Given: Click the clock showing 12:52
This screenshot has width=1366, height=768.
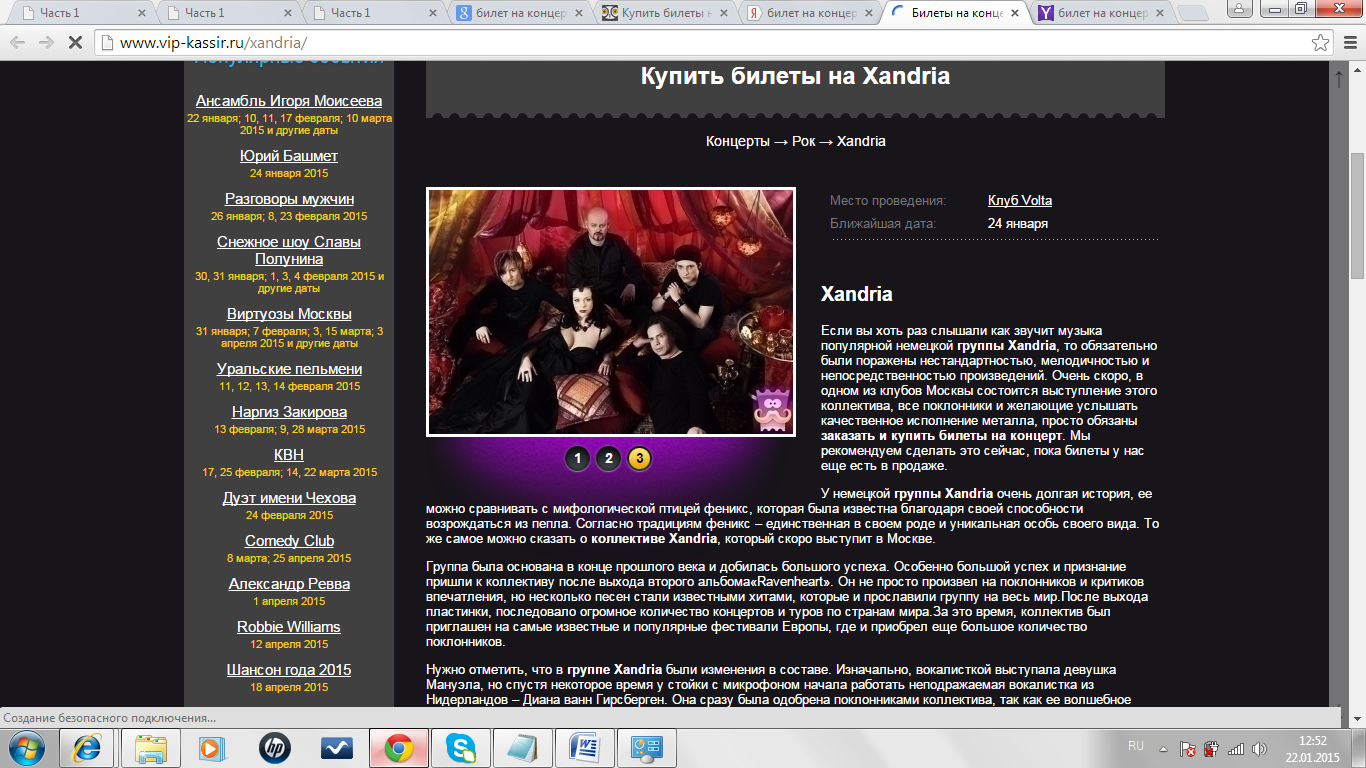Looking at the screenshot, I should (1312, 740).
